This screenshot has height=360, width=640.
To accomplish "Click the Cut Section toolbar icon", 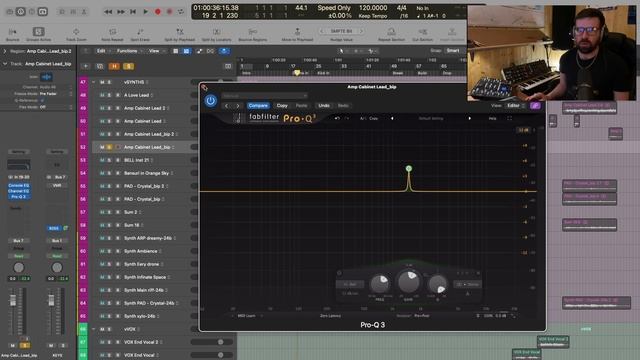I will coord(422,33).
